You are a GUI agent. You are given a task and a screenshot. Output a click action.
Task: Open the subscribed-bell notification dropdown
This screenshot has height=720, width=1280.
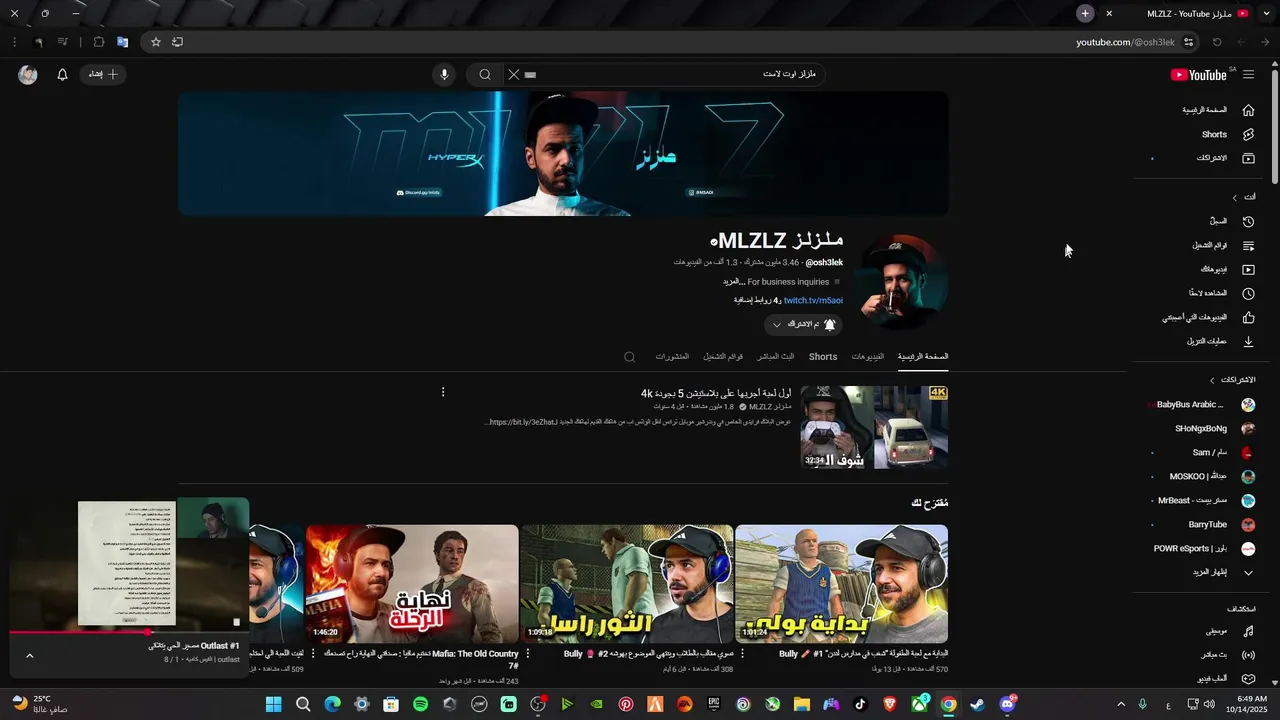(x=803, y=325)
